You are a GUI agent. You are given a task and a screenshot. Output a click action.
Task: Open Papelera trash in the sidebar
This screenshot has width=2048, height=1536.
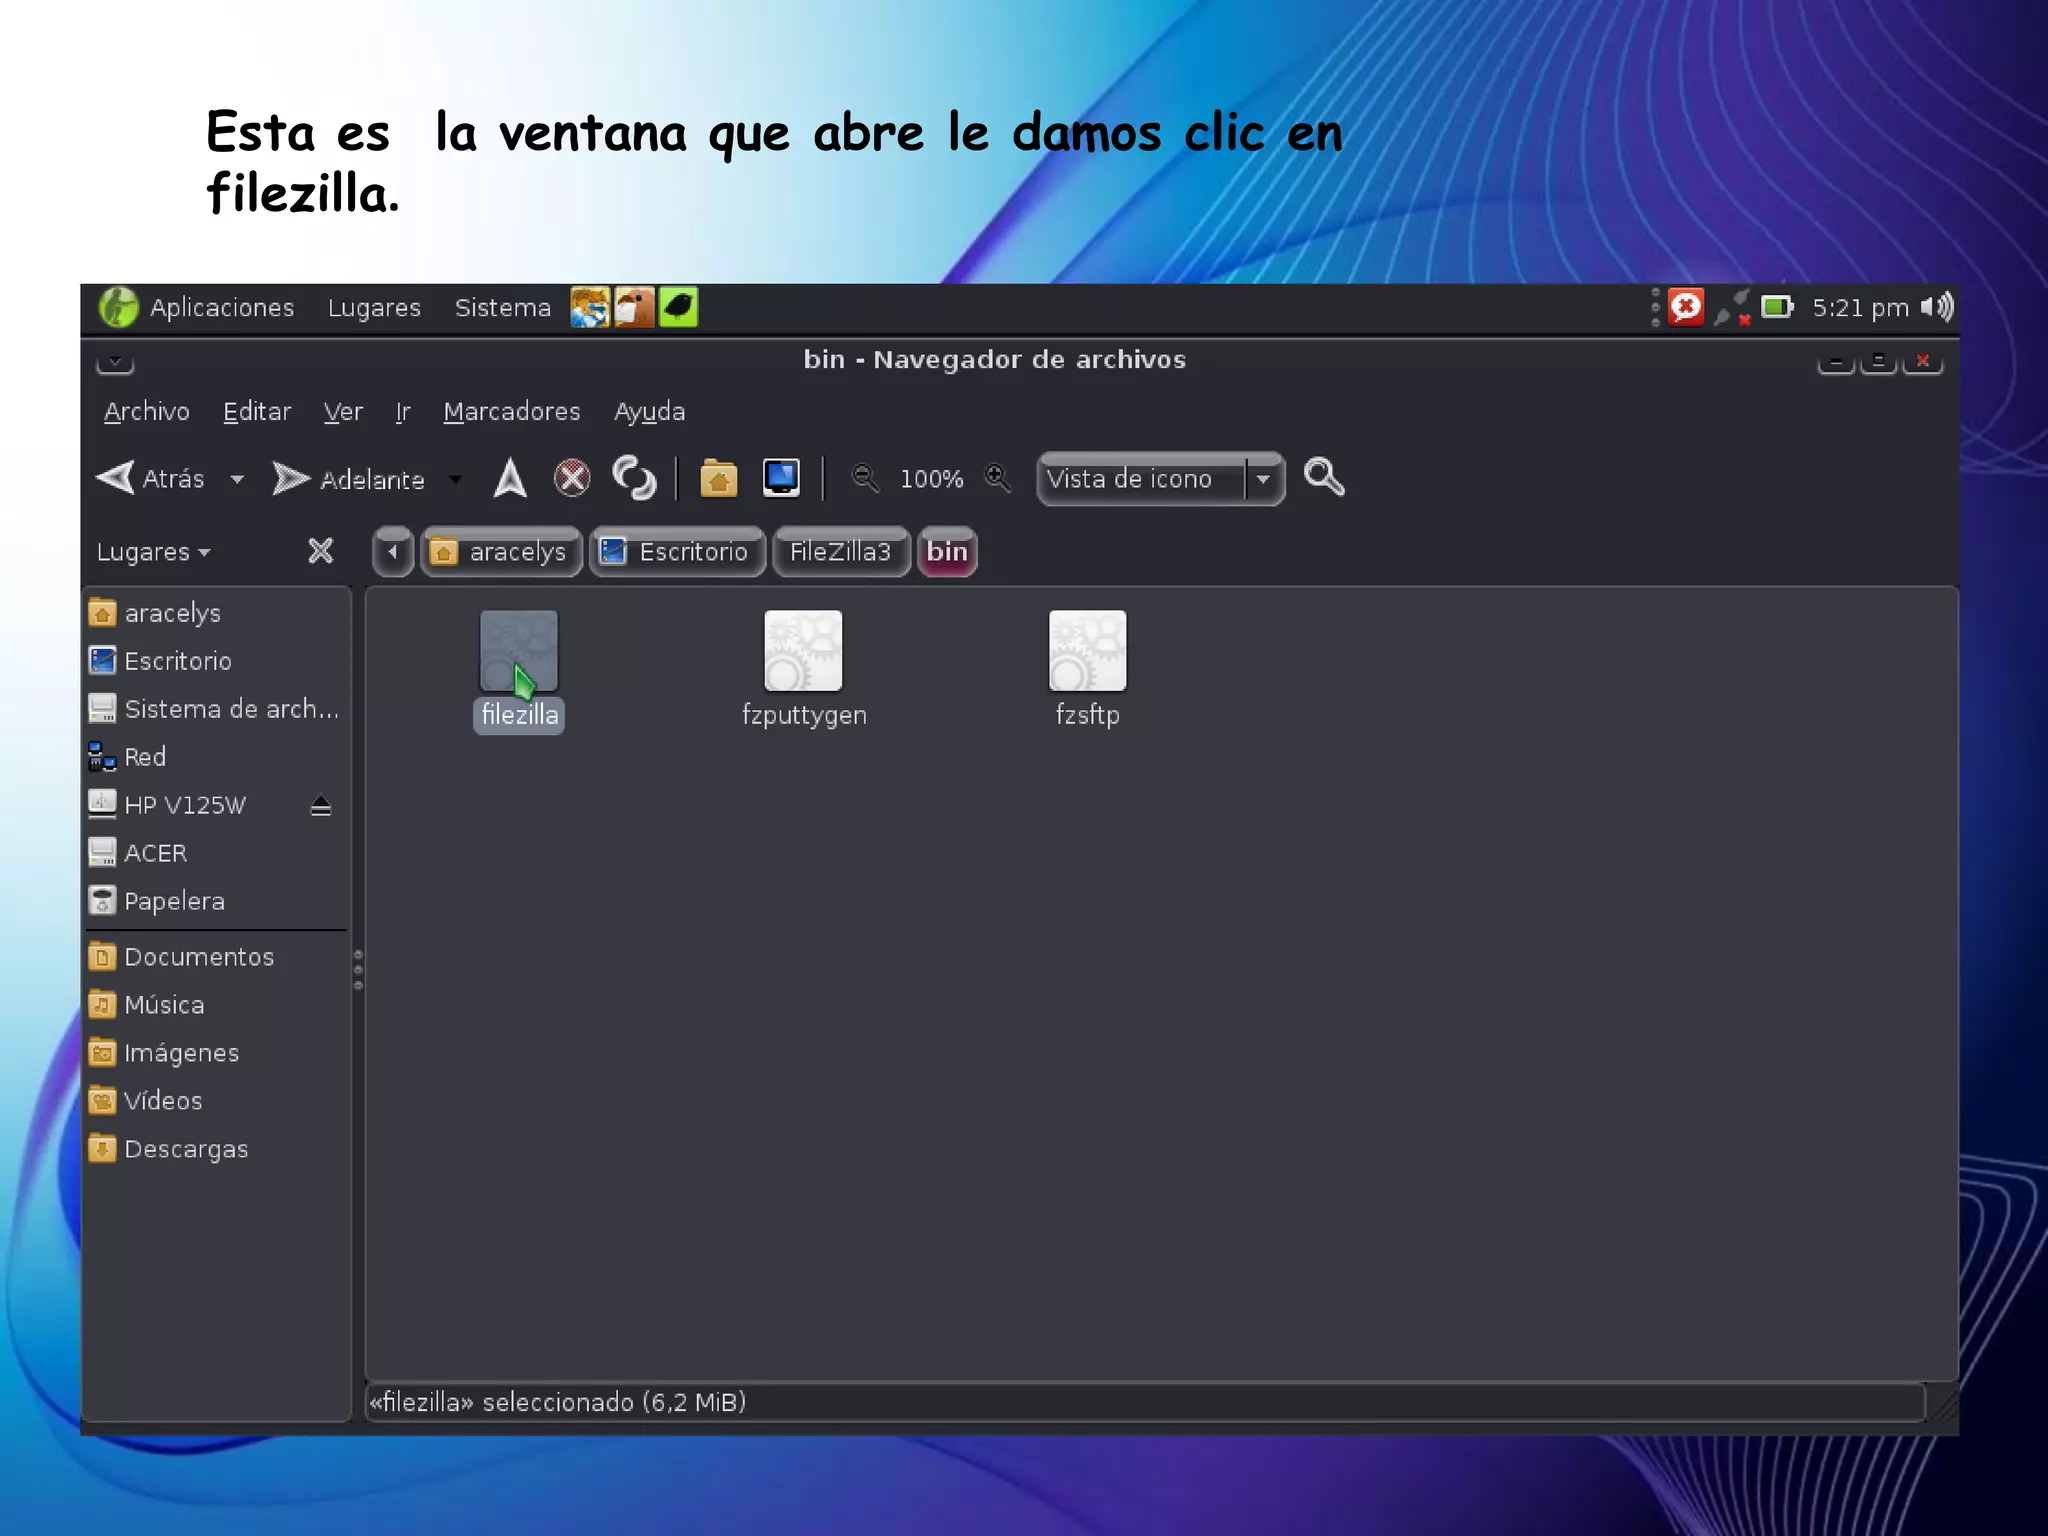[x=217, y=901]
